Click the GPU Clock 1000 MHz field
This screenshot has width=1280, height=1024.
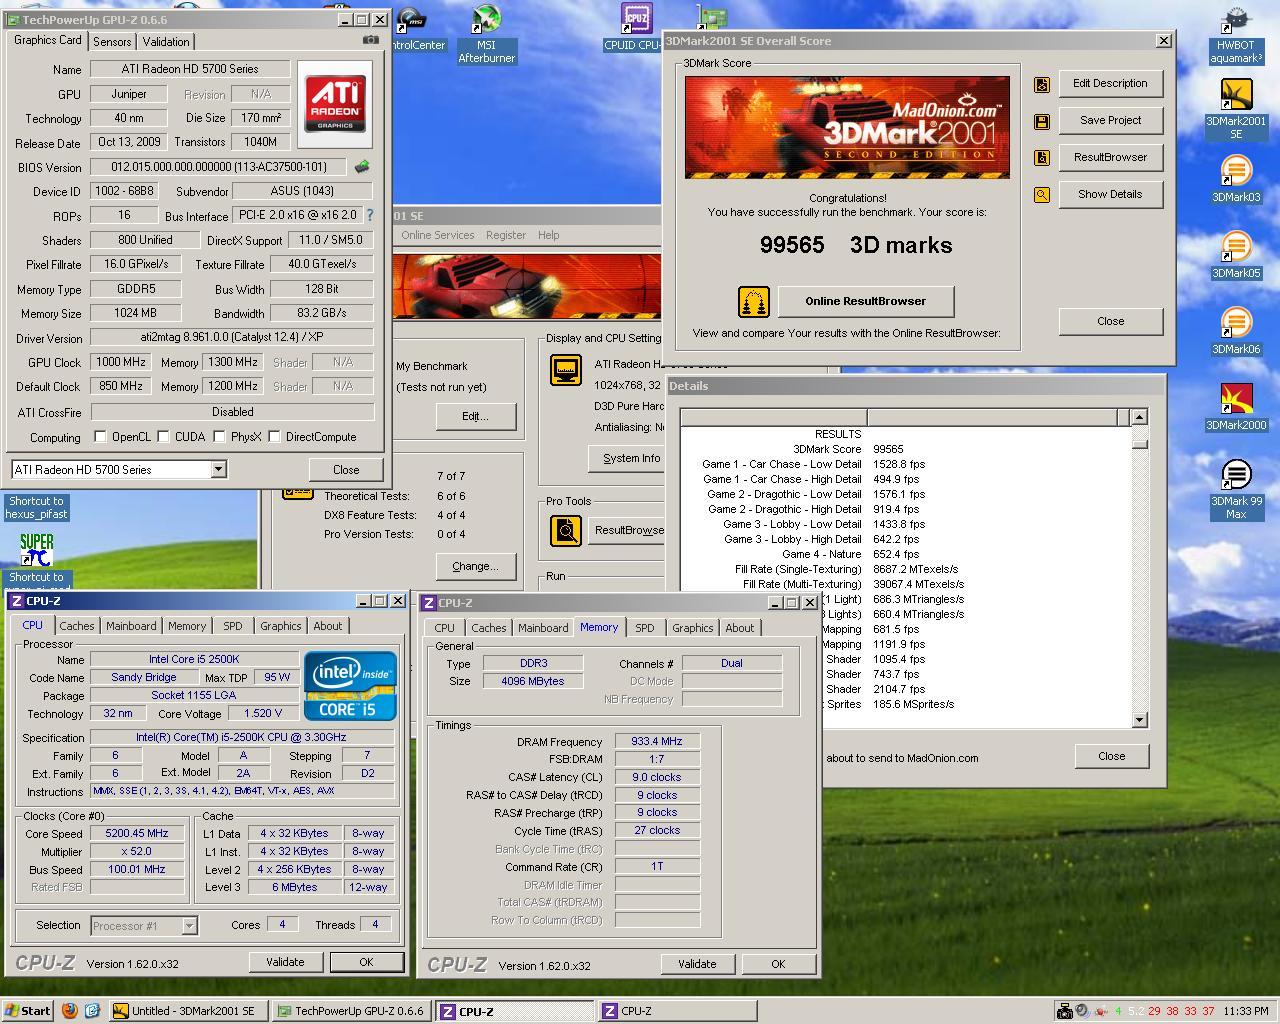tap(121, 362)
